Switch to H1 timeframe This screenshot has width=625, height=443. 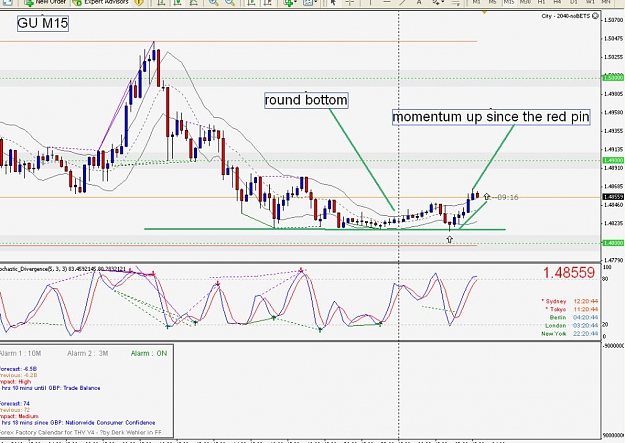(x=541, y=2)
